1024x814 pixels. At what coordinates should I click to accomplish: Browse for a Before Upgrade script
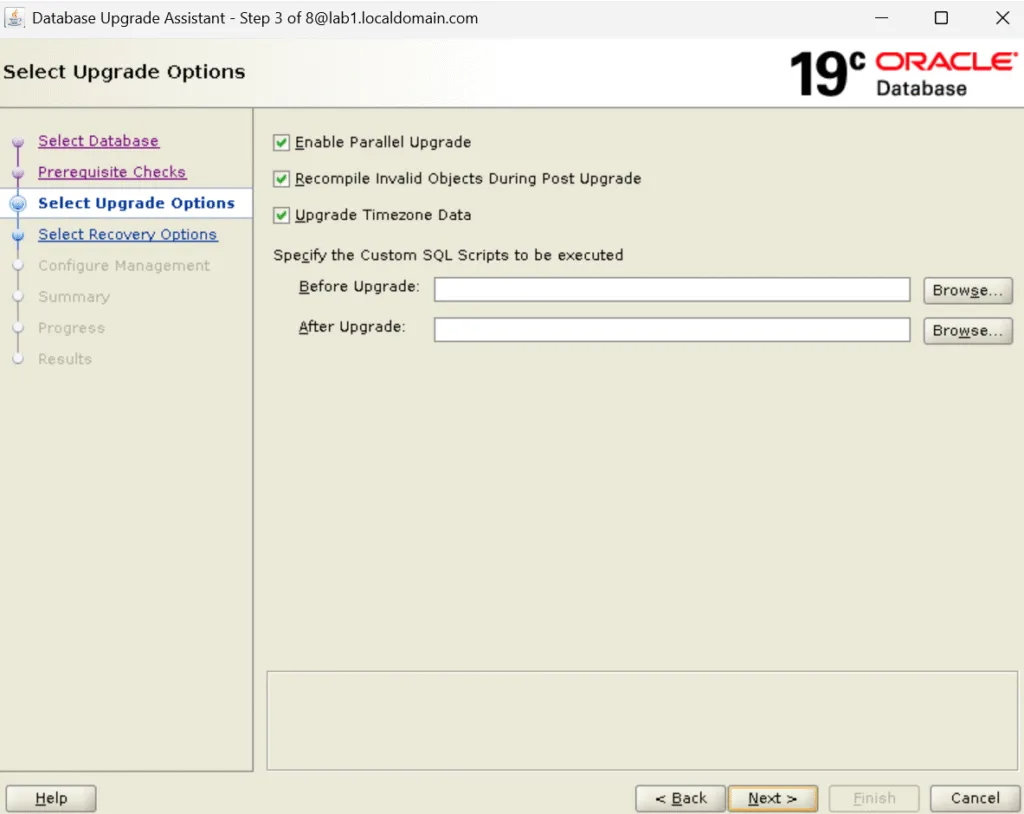click(x=966, y=290)
